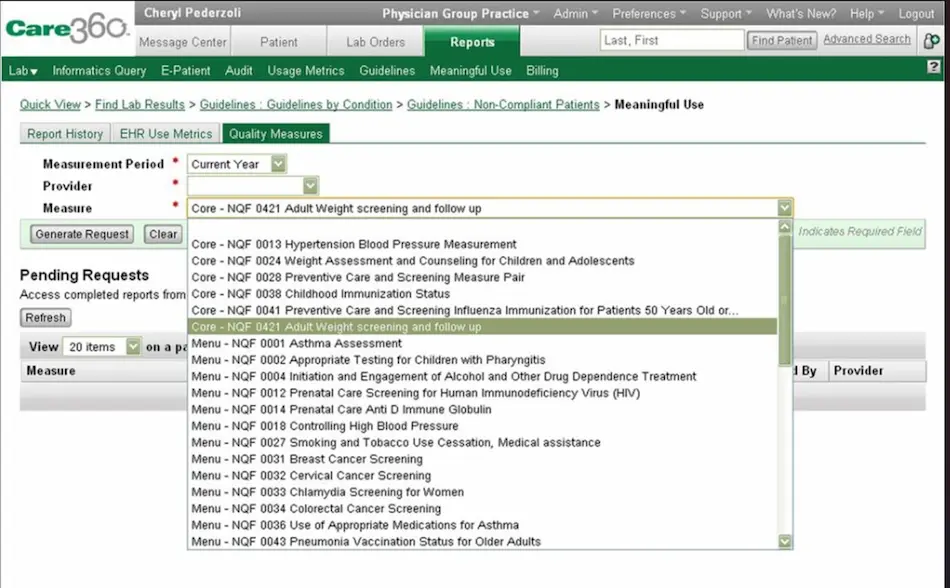Expand the Lab menu chevron
950x588 pixels.
click(36, 70)
